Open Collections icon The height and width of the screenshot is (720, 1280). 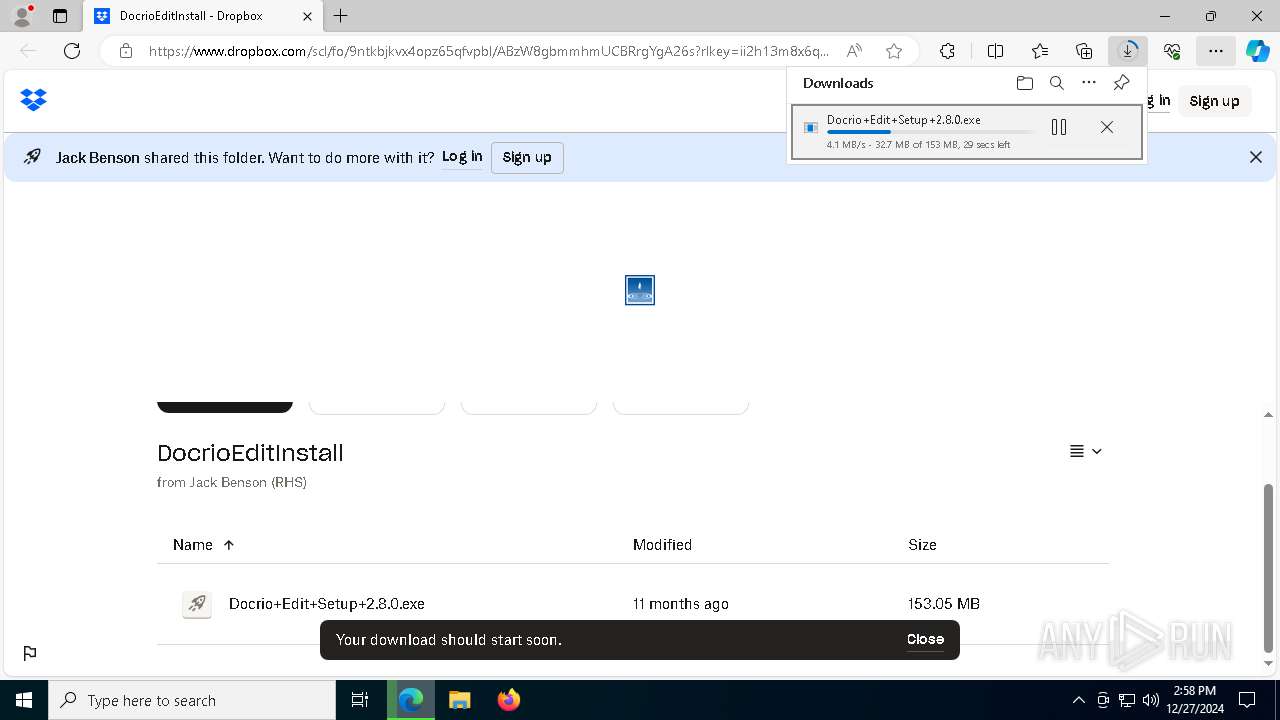(1084, 51)
